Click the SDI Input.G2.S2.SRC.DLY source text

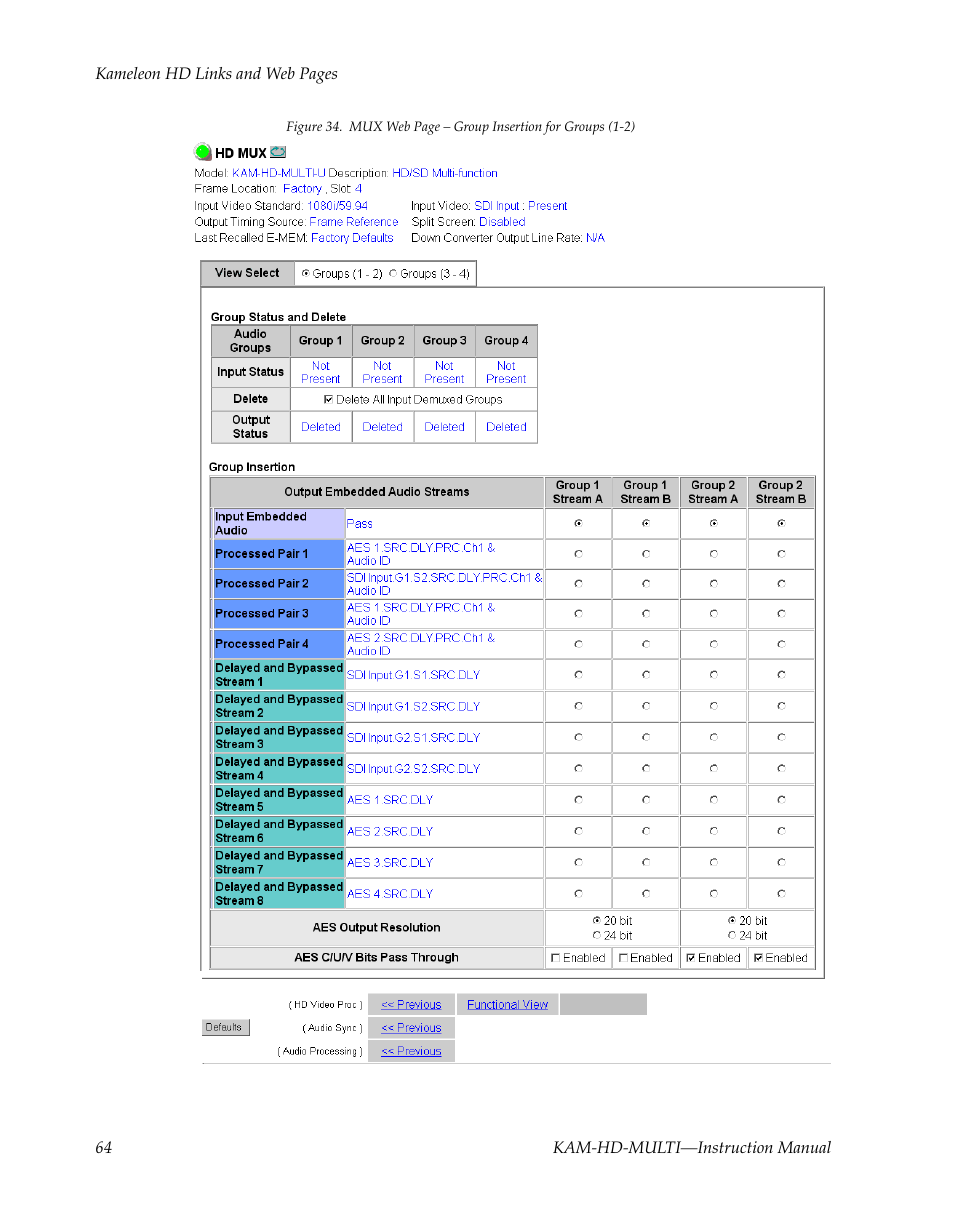(413, 769)
